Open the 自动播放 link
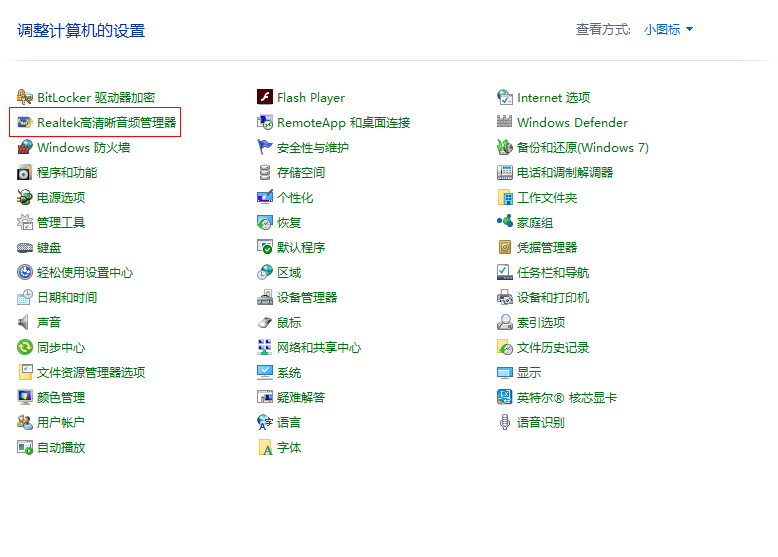This screenshot has height=557, width=778. pos(61,447)
